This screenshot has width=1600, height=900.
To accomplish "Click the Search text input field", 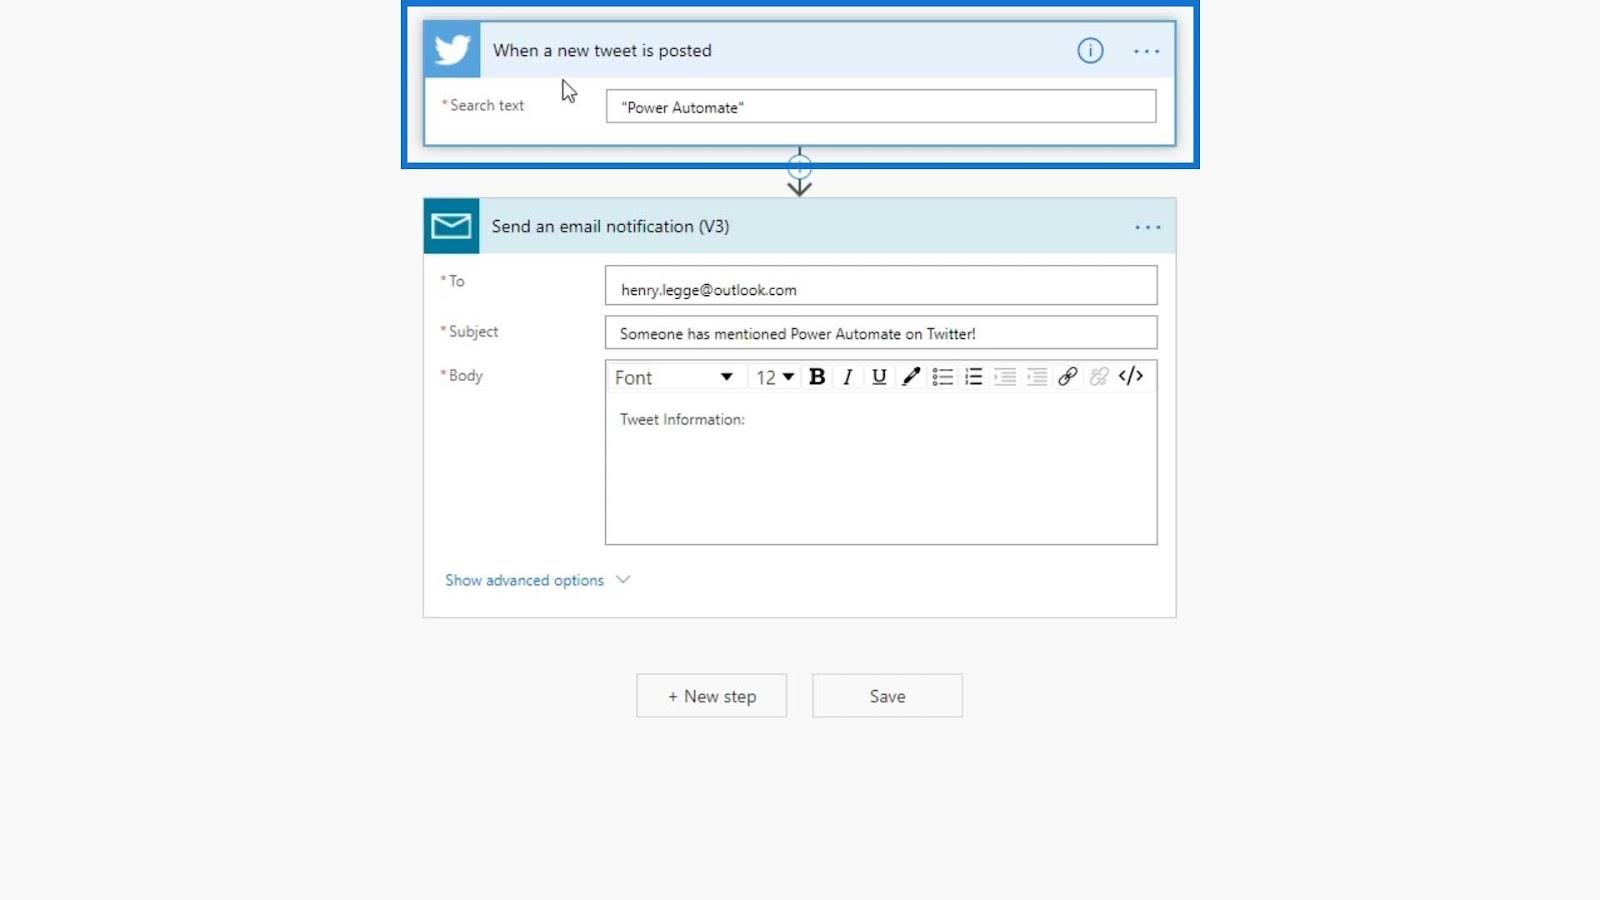I will 881,106.
